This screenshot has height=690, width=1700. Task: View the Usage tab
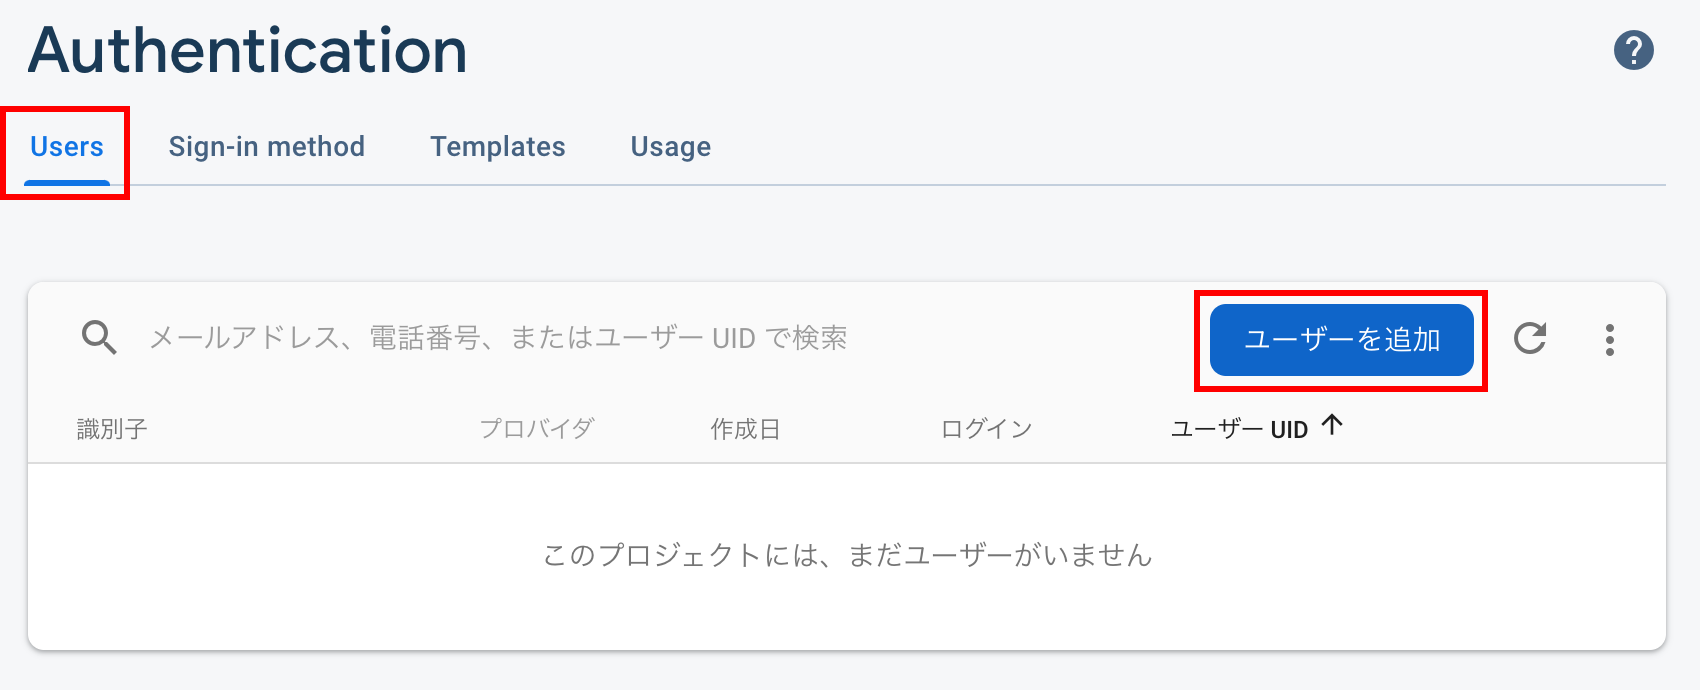pyautogui.click(x=671, y=147)
